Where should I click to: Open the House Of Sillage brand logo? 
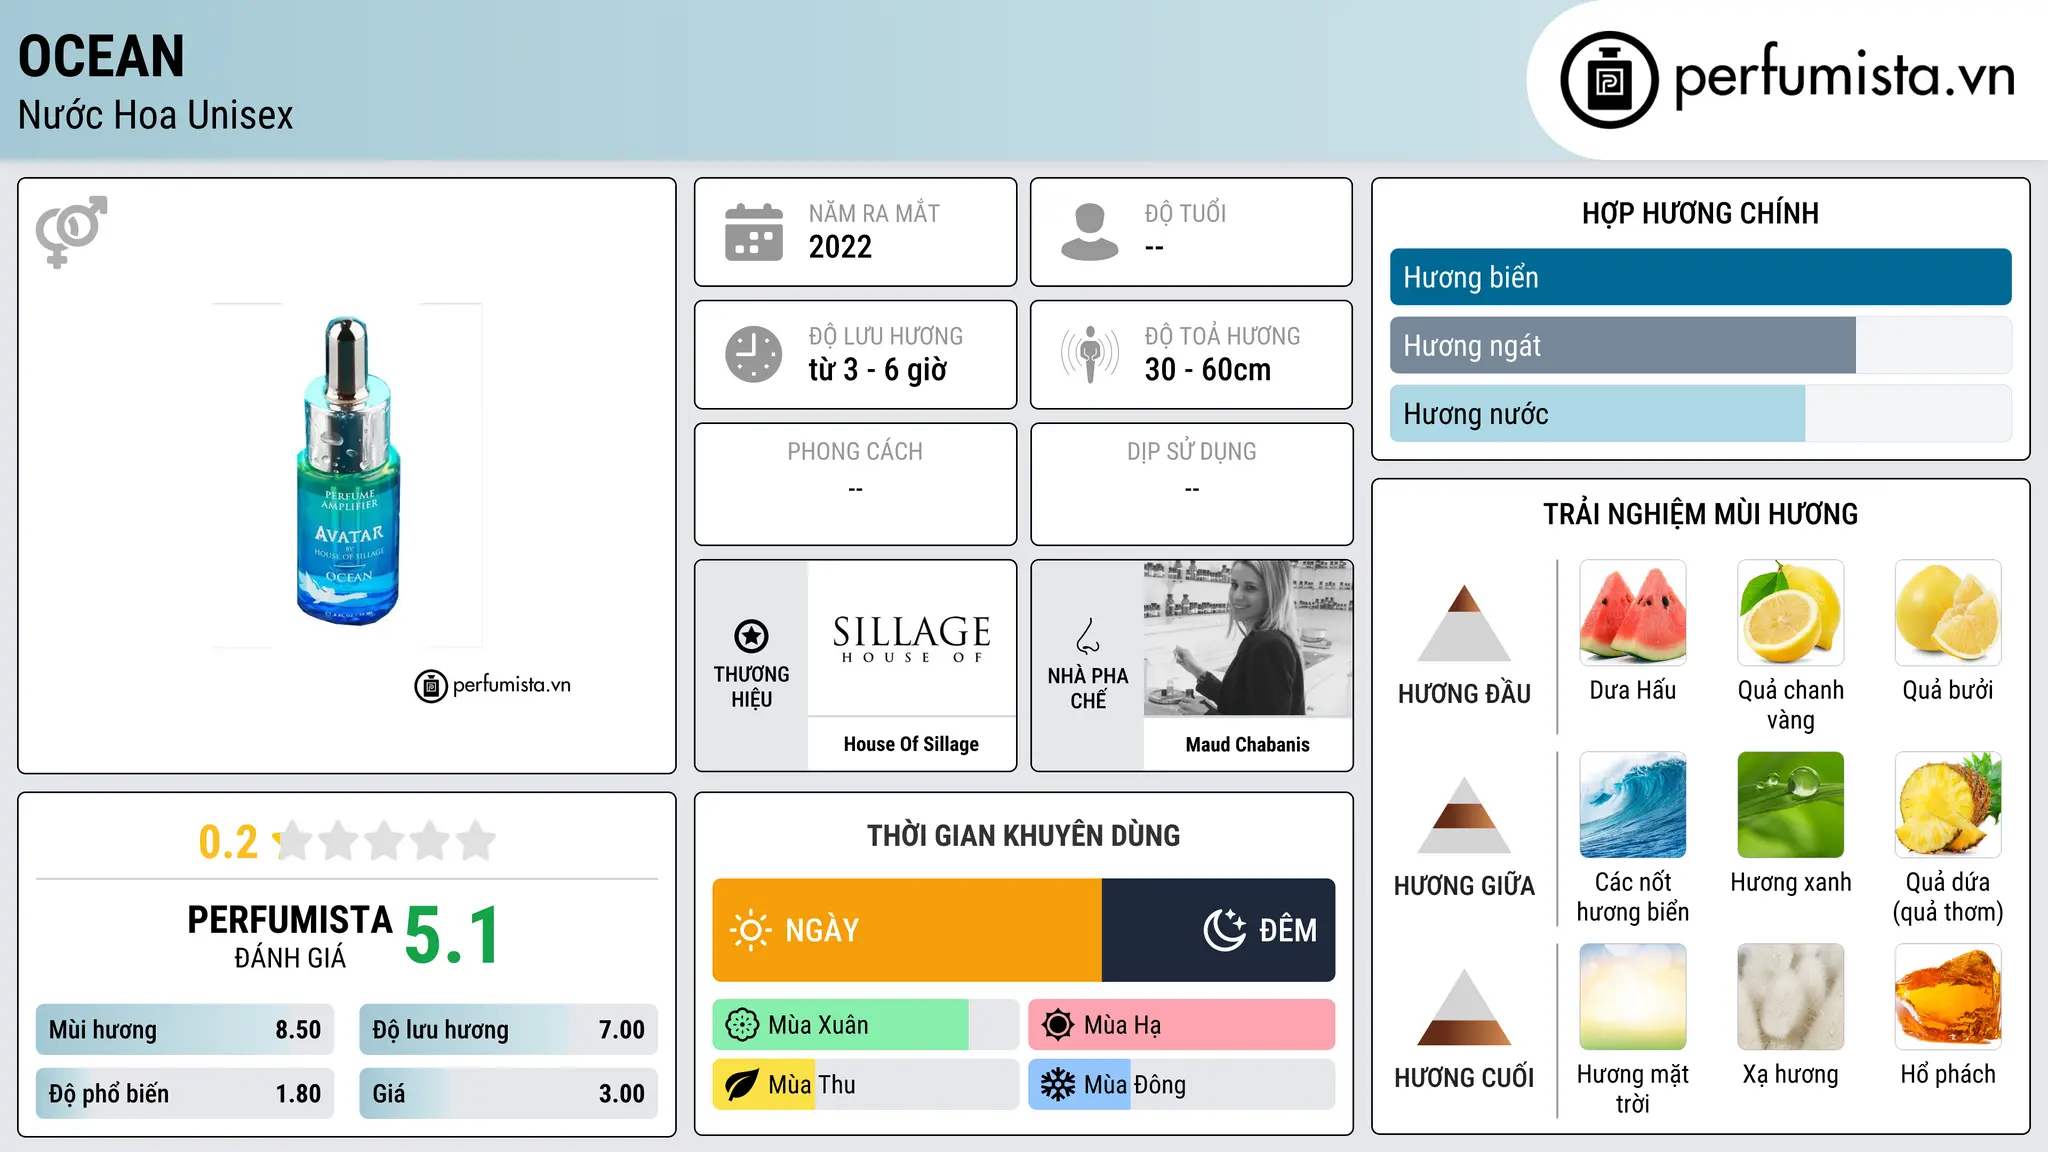pos(911,638)
